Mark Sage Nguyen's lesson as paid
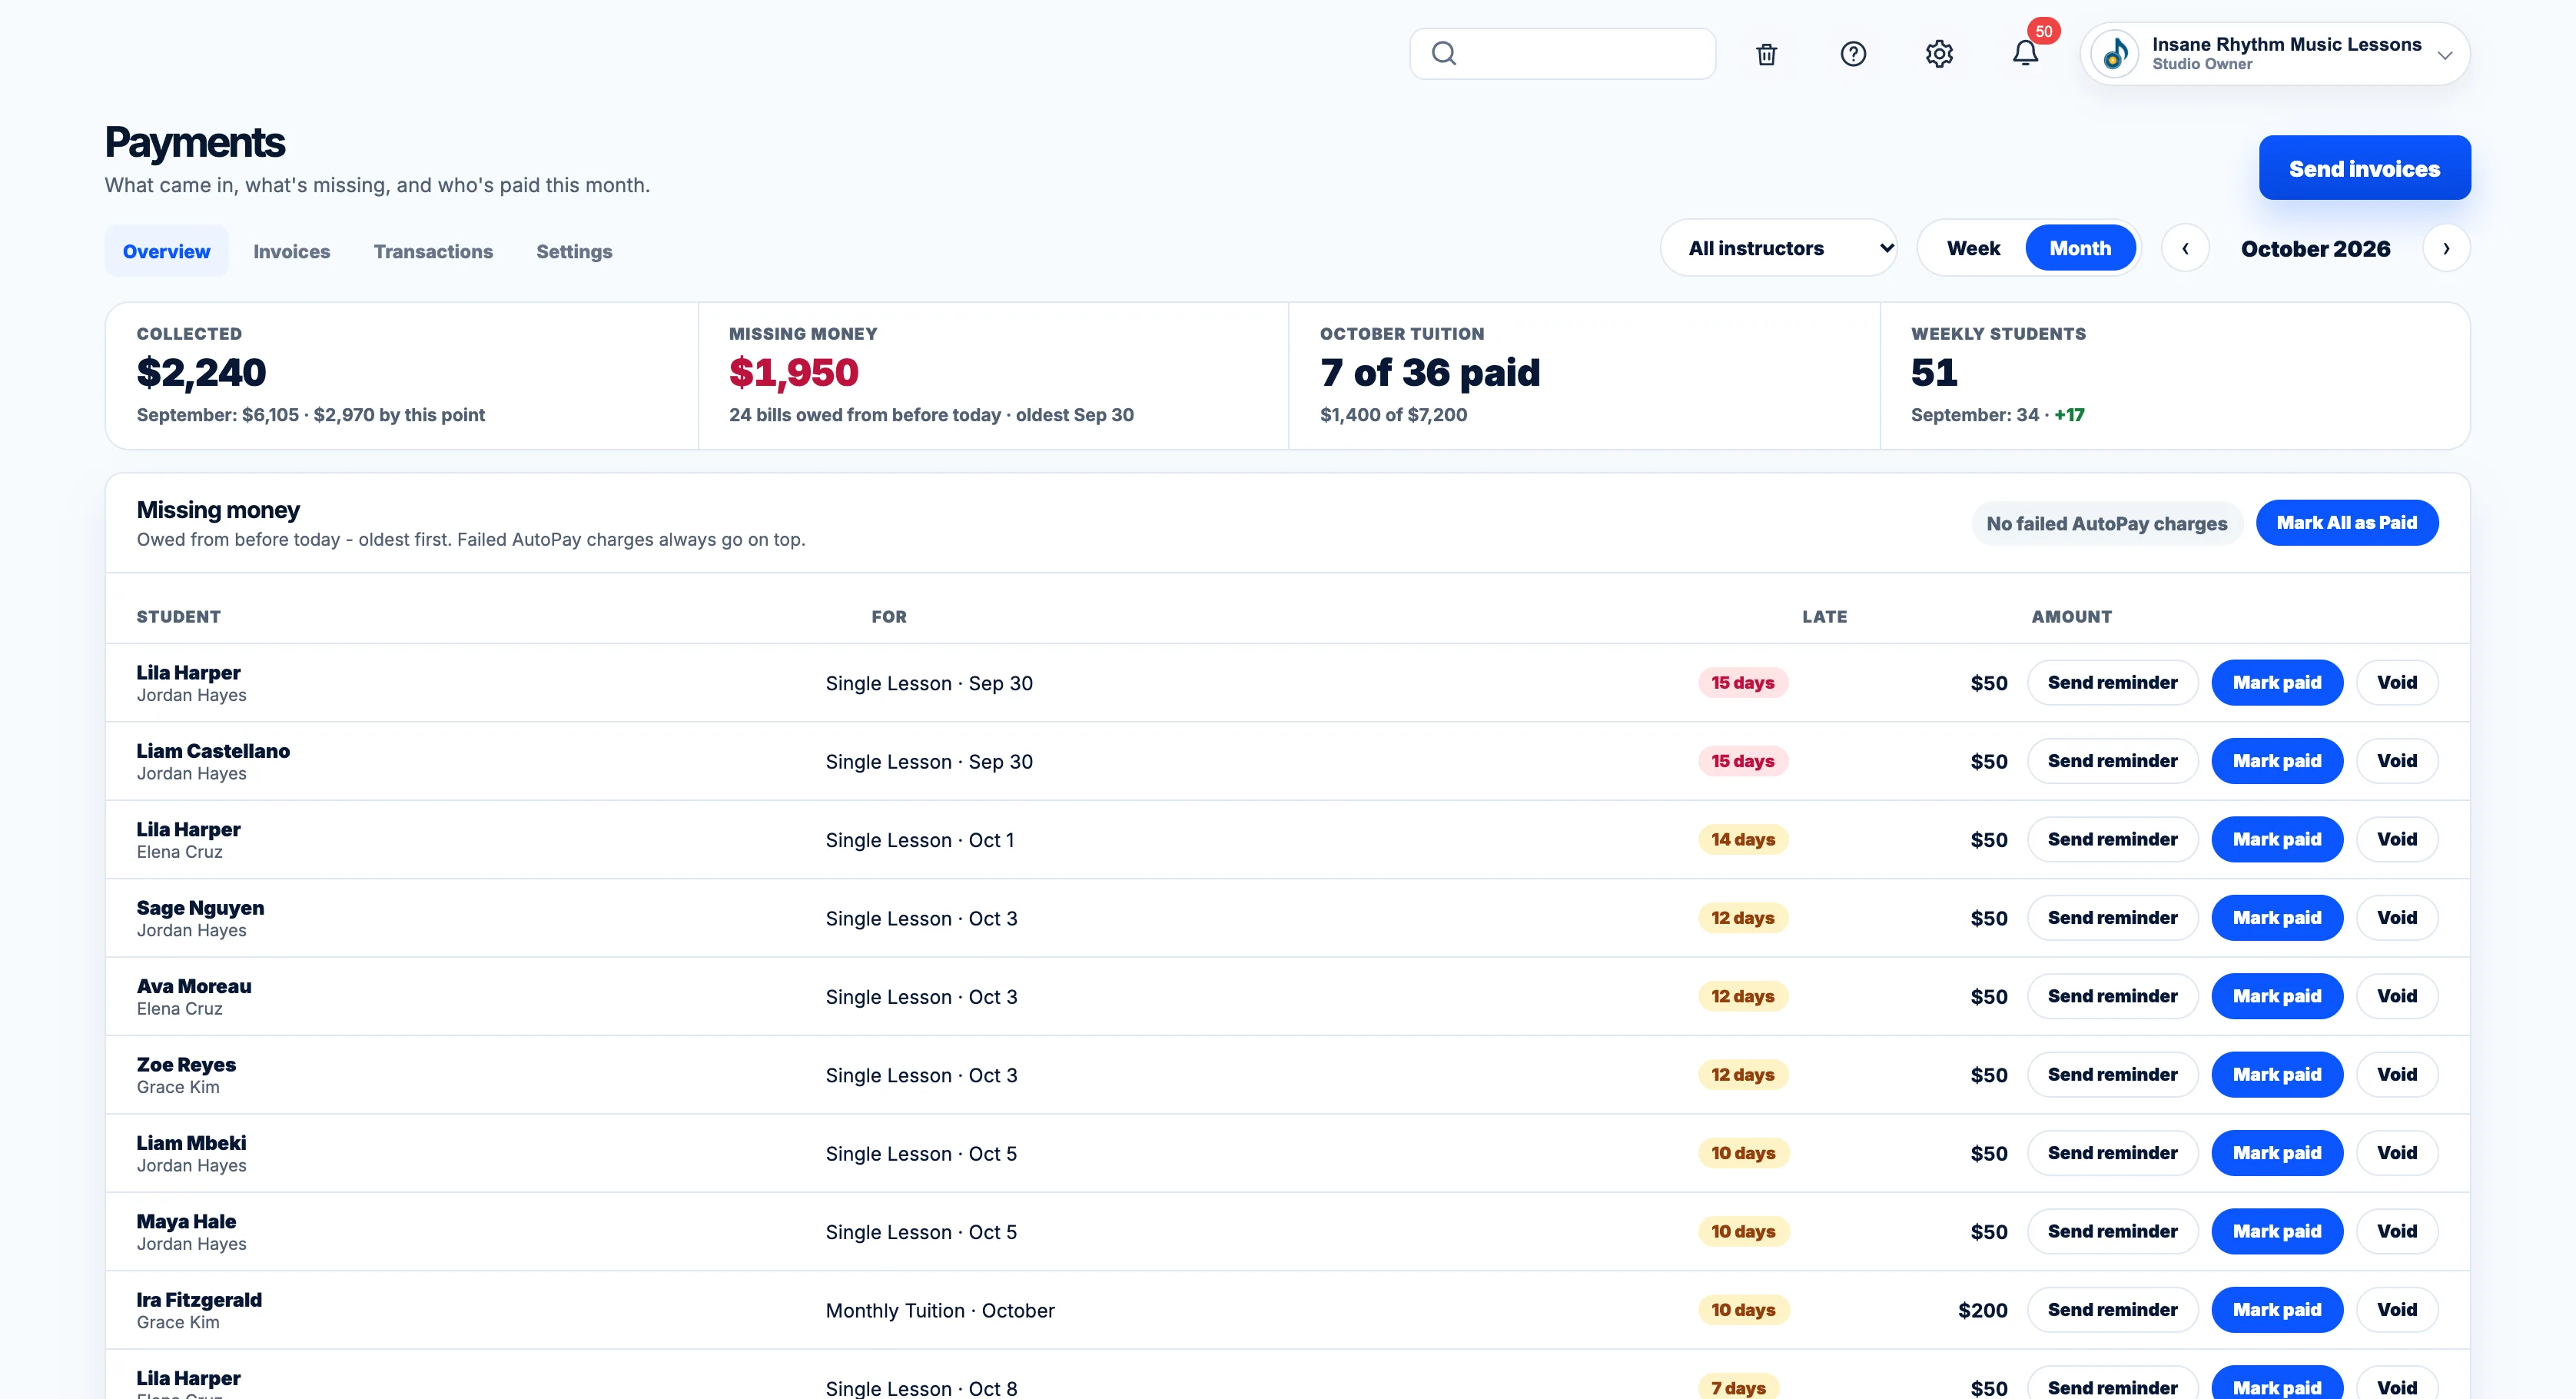2576x1399 pixels. [x=2276, y=918]
